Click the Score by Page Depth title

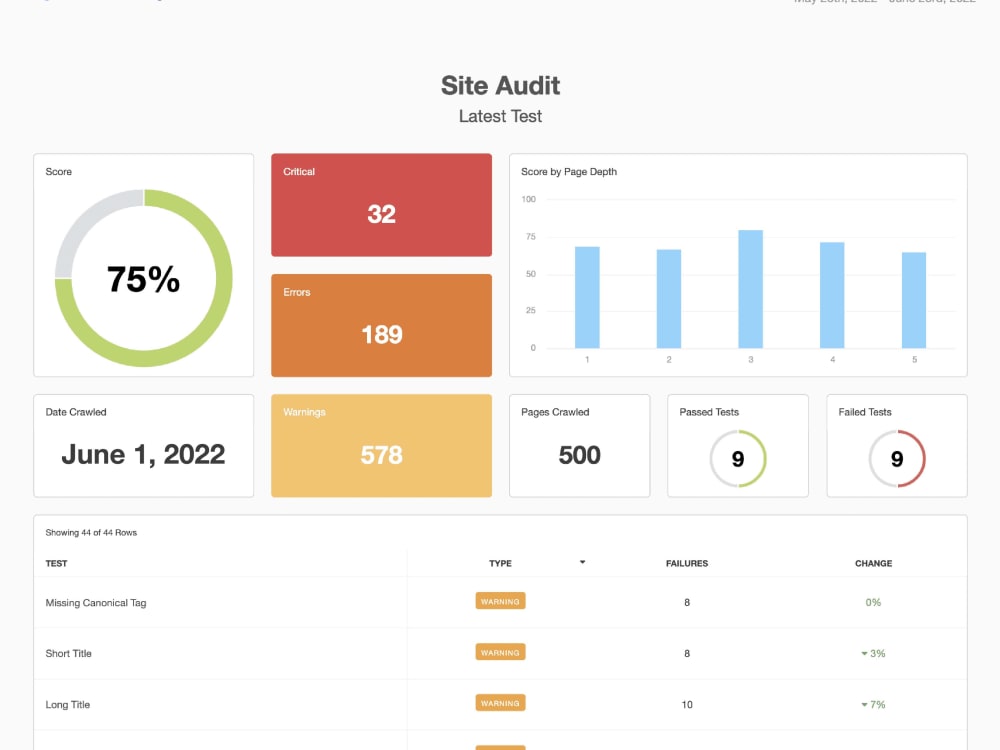click(x=569, y=172)
